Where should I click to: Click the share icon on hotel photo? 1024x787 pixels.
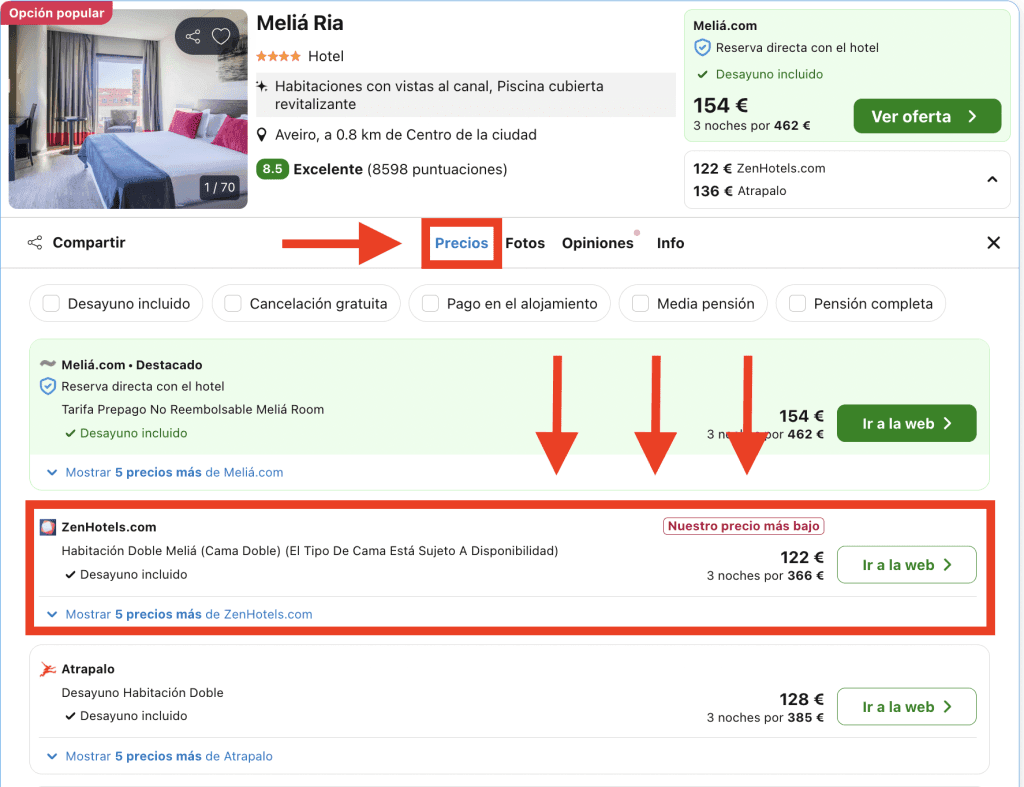click(193, 37)
